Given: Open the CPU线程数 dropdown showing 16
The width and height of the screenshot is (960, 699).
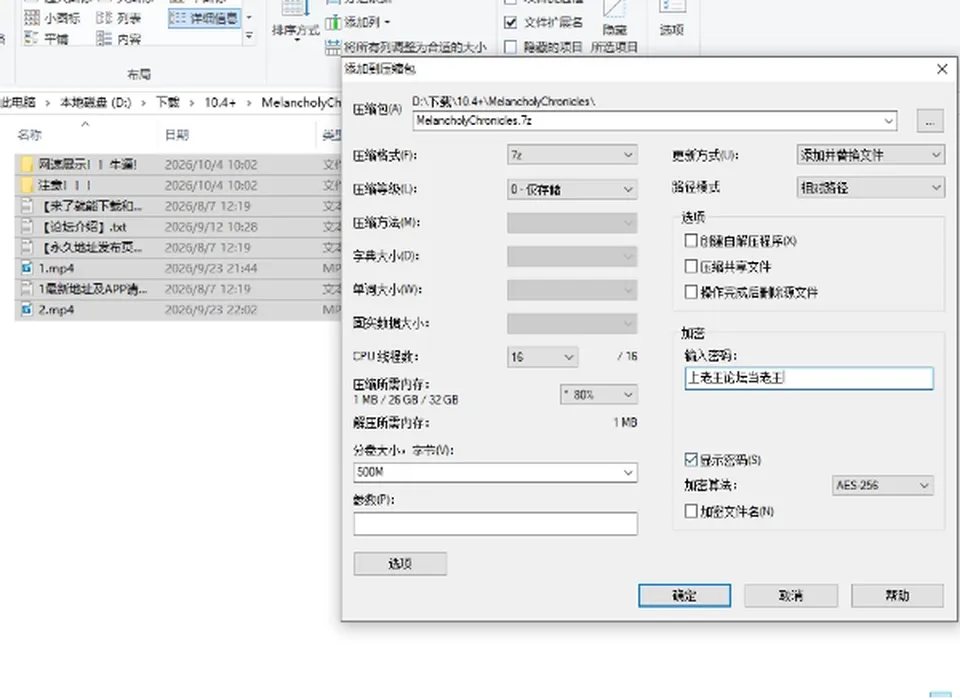Looking at the screenshot, I should pos(542,356).
